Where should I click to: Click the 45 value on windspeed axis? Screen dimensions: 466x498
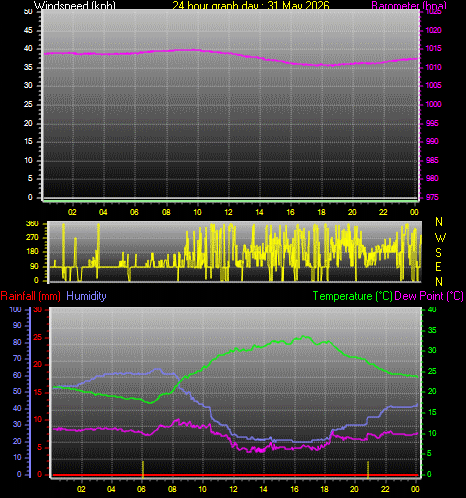(28, 30)
